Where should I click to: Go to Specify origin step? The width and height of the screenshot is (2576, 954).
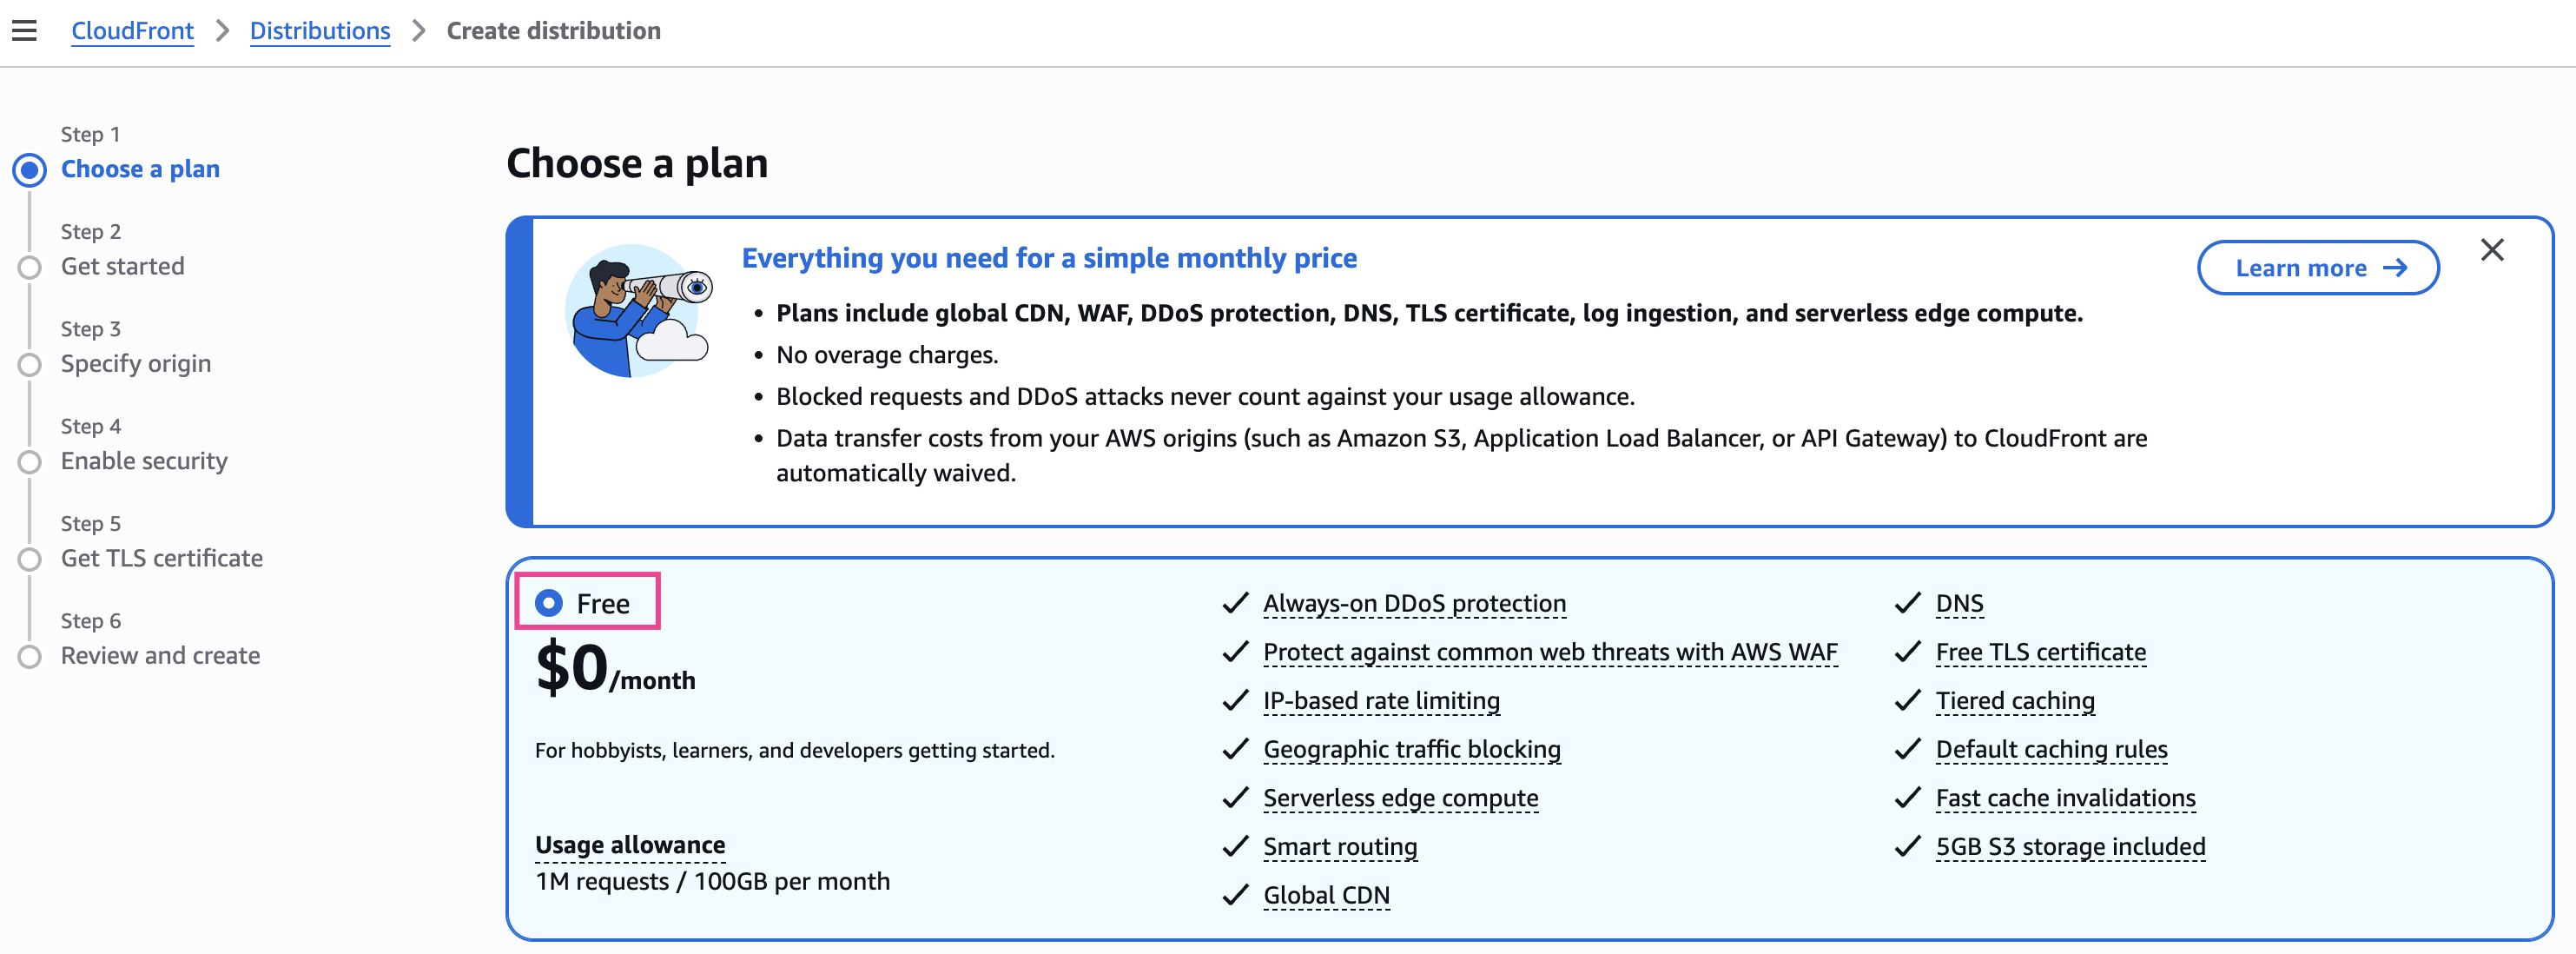135,363
